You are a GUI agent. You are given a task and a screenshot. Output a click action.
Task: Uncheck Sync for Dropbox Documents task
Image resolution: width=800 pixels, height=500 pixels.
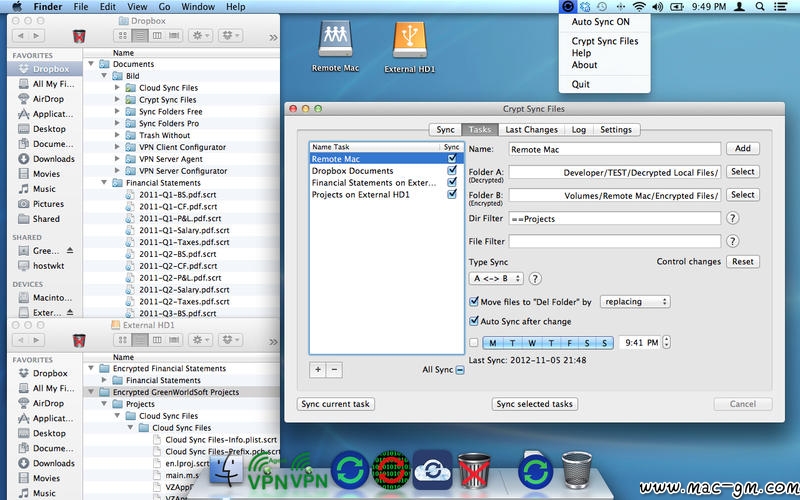point(452,170)
